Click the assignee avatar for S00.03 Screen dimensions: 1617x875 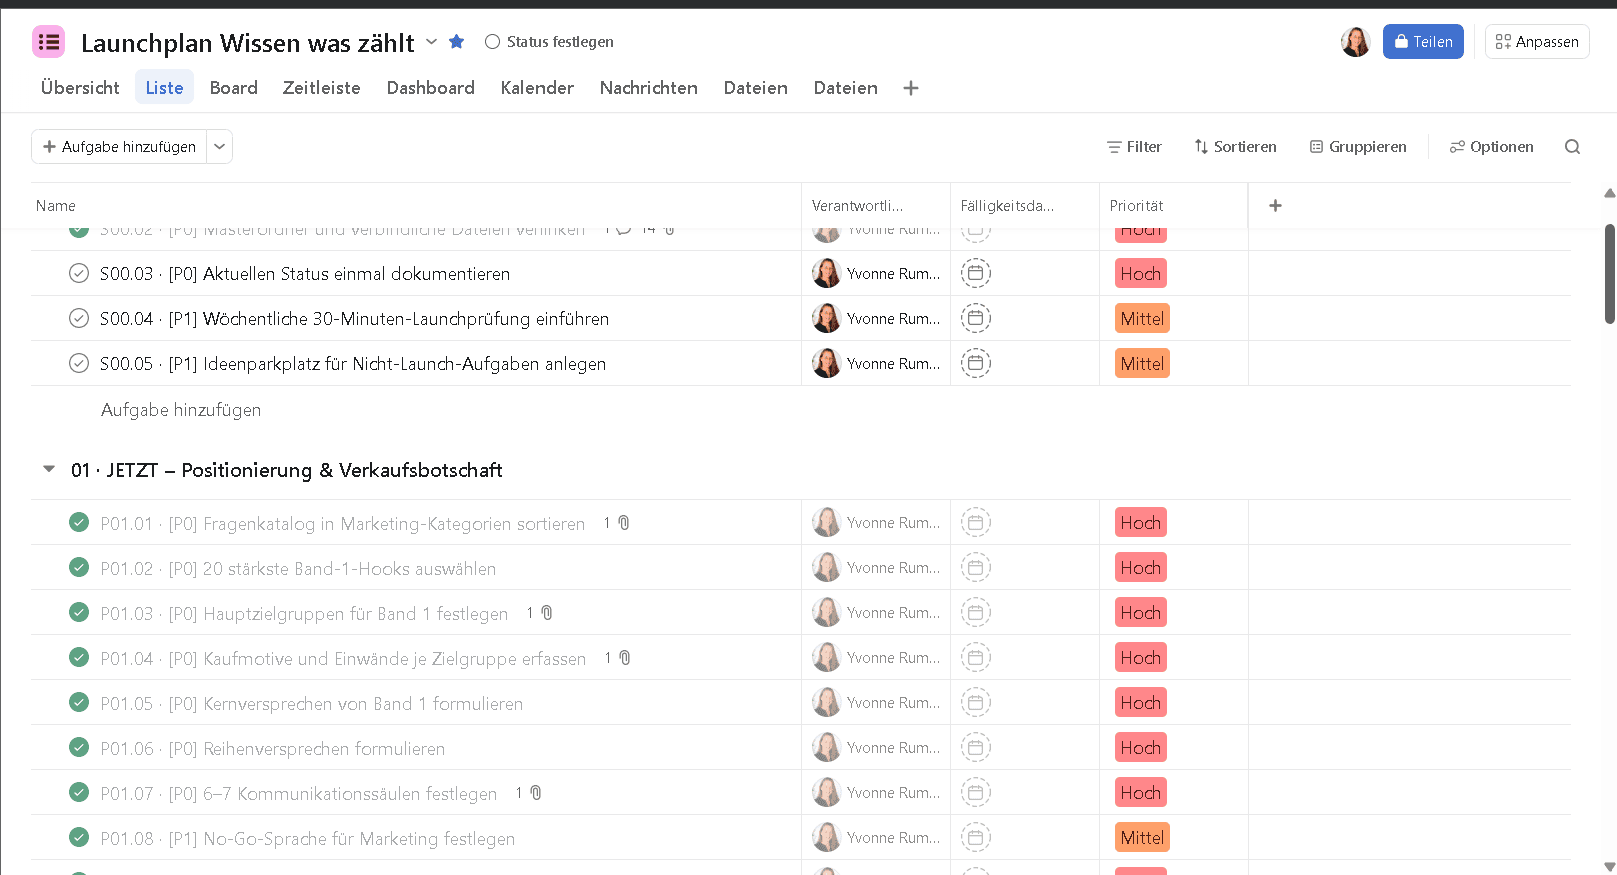tap(826, 273)
